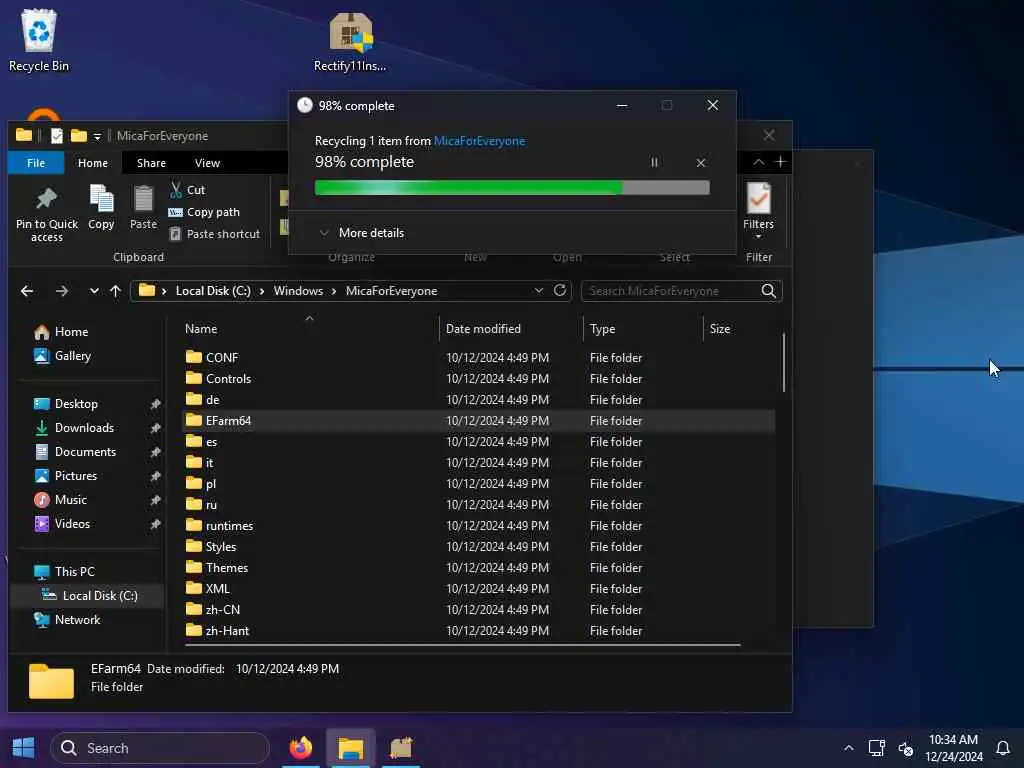Screen dimensions: 1024x768
Task: Click the Paste ribbon icon
Action: (143, 207)
